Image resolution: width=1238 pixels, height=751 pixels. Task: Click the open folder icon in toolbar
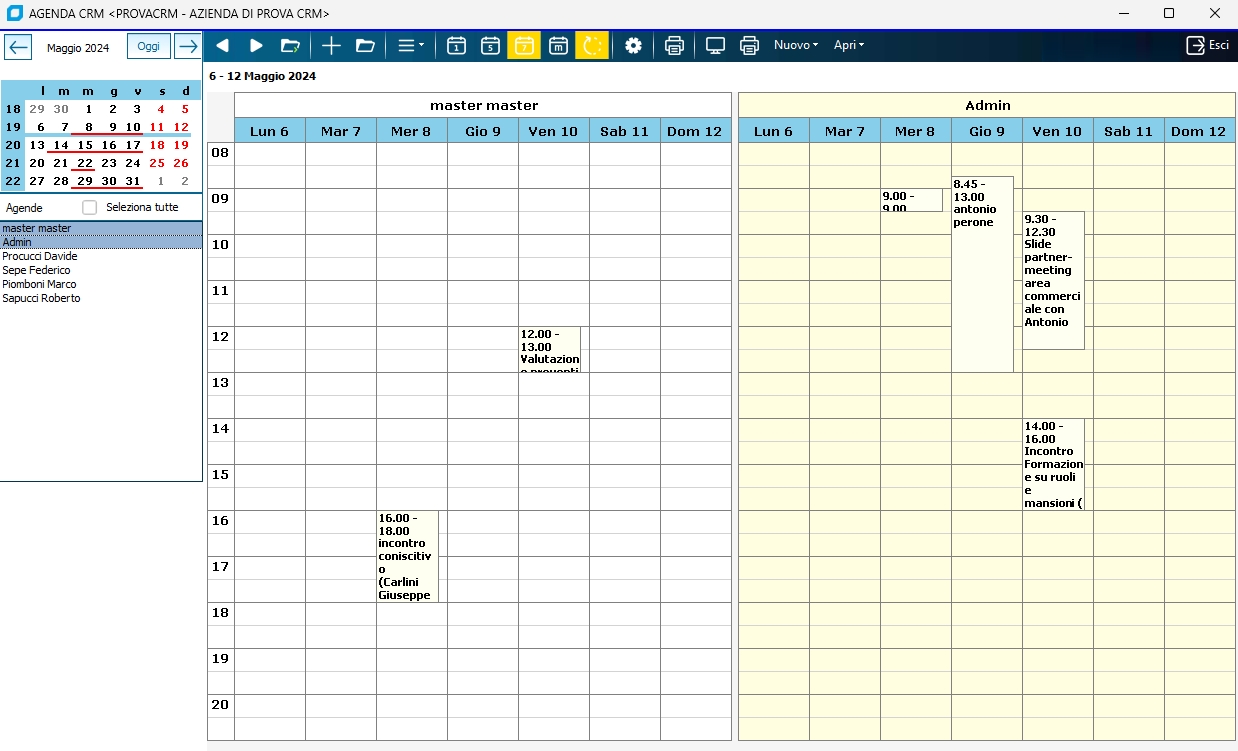365,45
